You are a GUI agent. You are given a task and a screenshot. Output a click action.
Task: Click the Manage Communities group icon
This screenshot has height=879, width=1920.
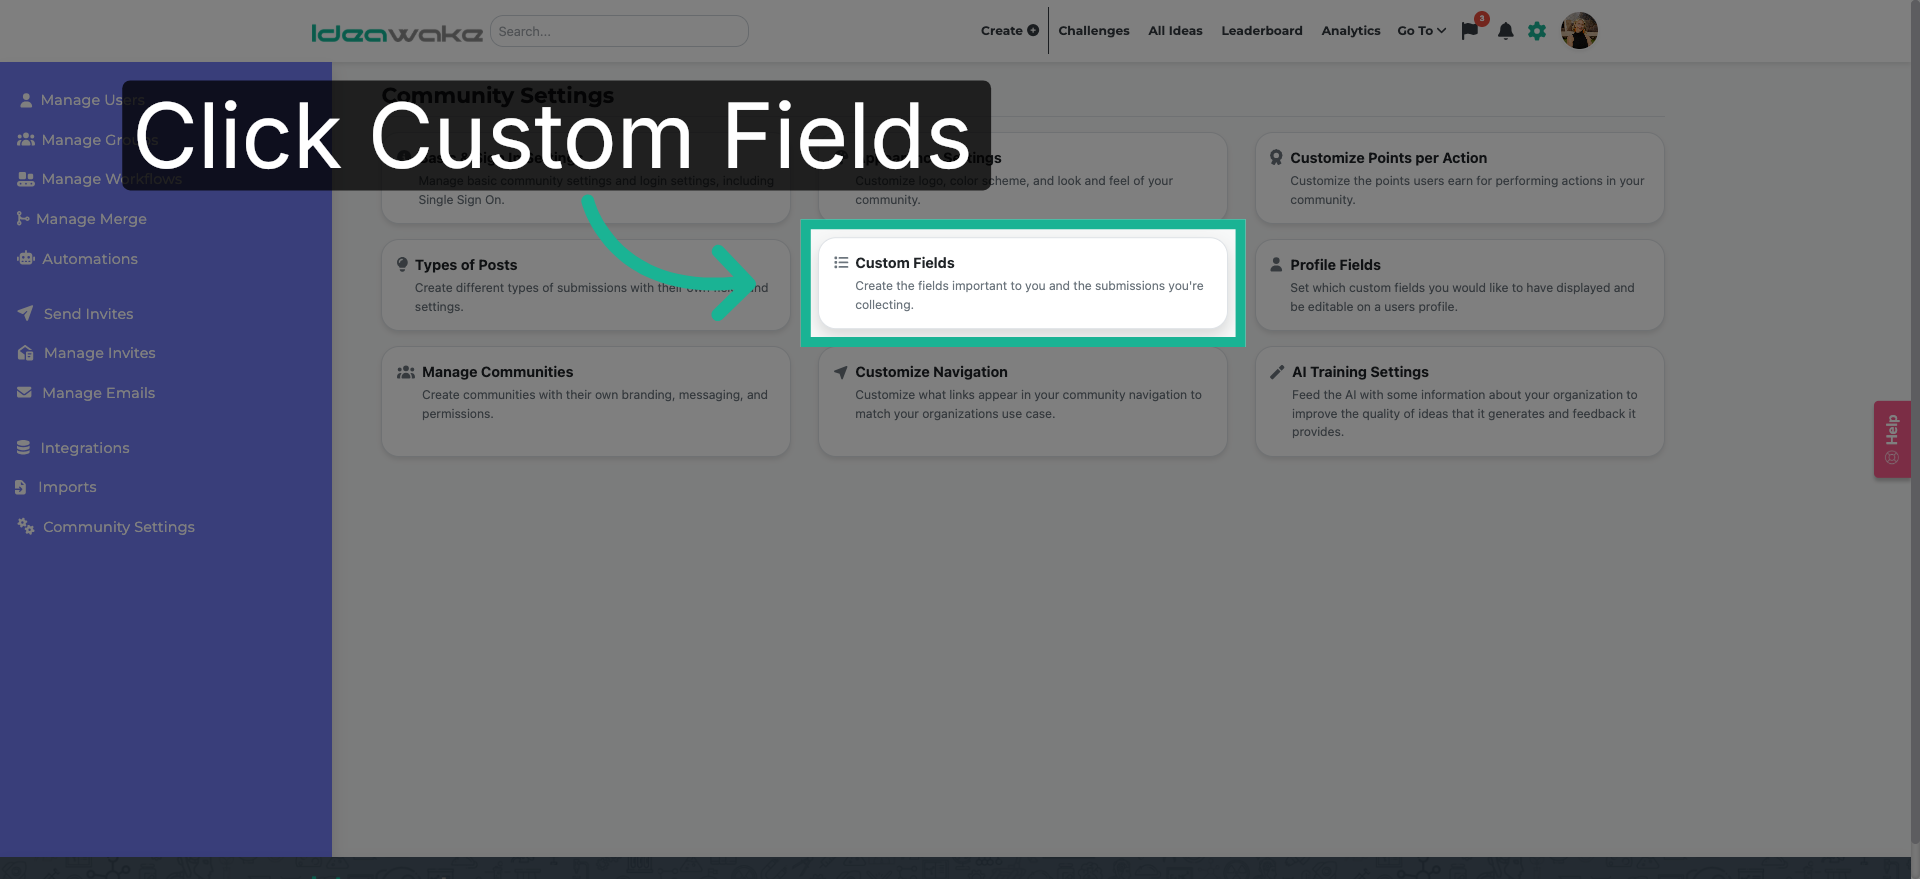click(405, 372)
